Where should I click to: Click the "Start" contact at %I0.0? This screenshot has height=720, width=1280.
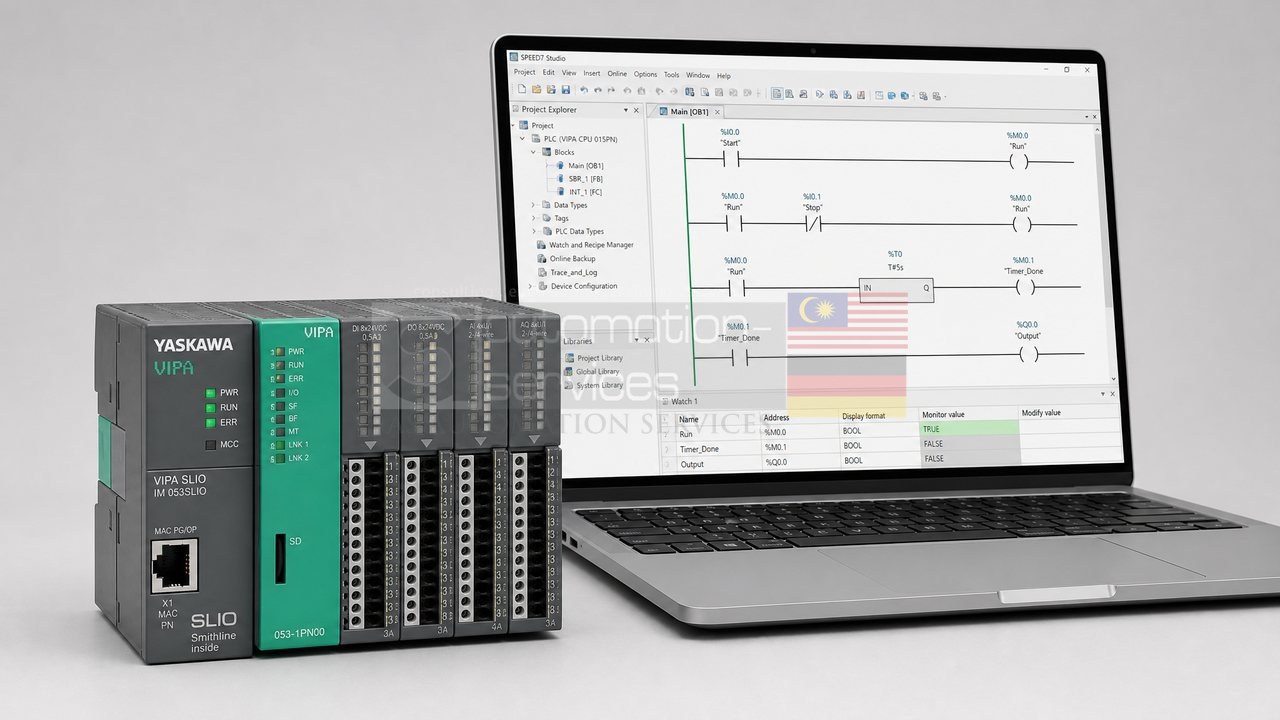pyautogui.click(x=730, y=158)
